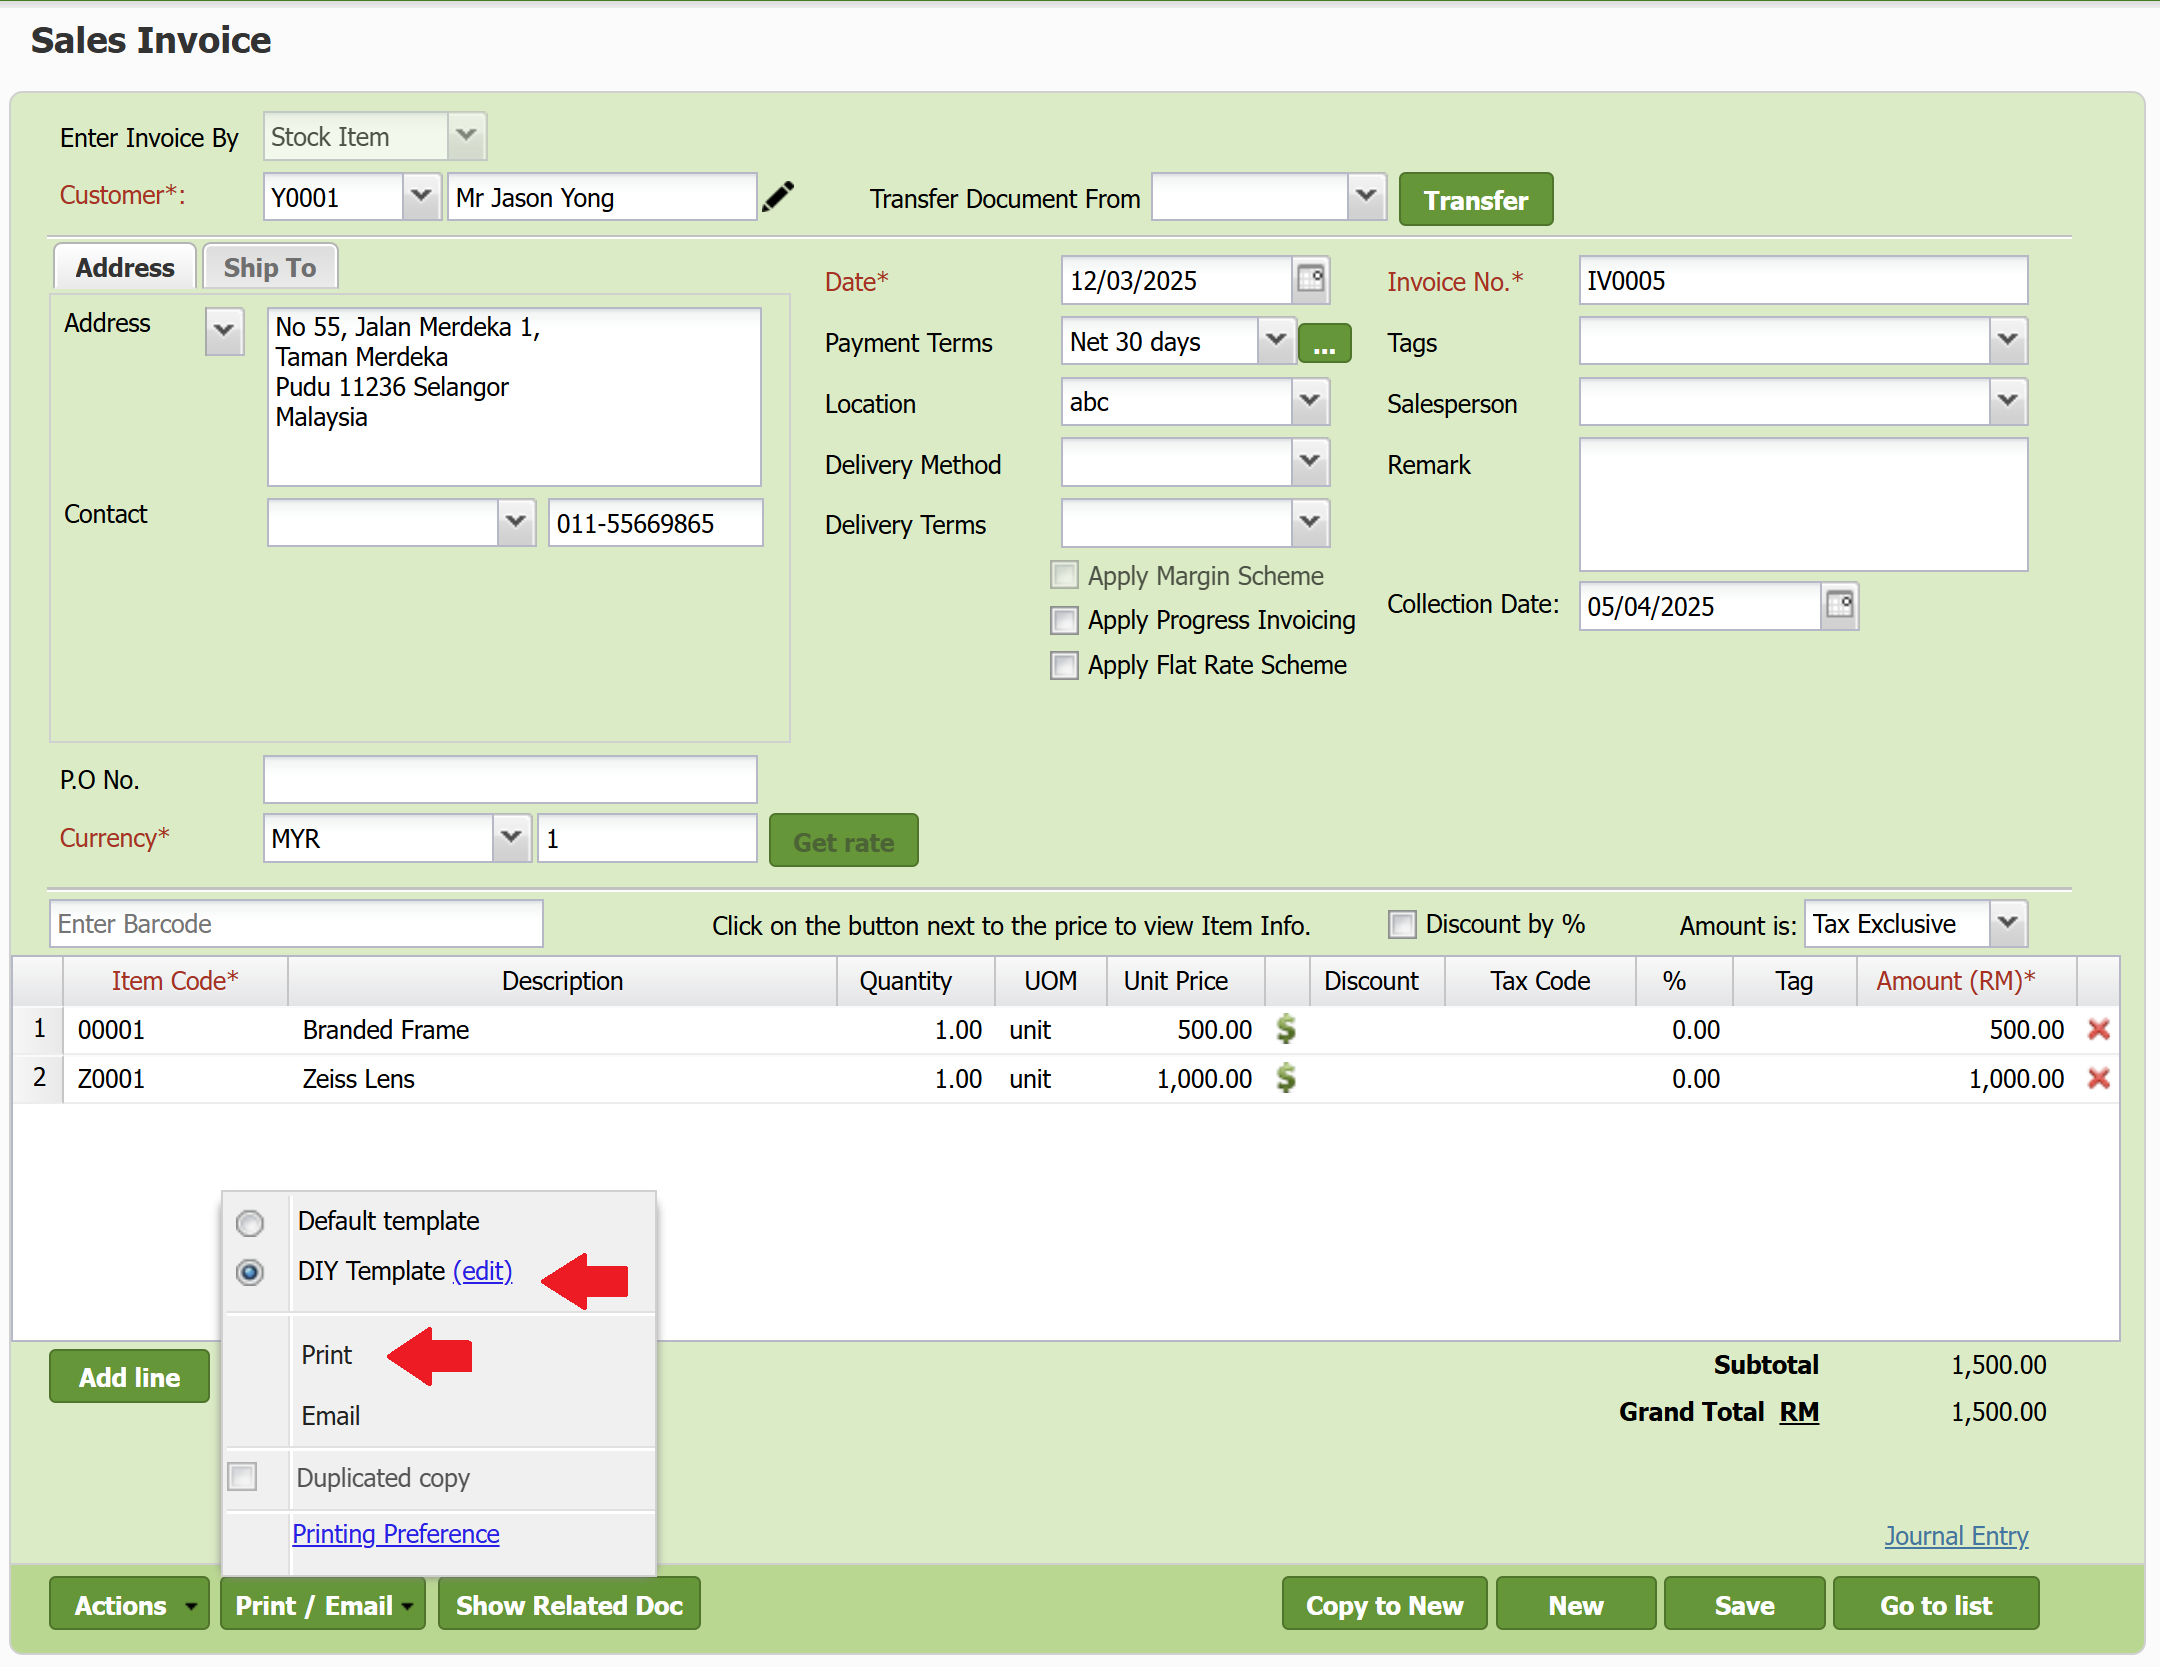Viewport: 2160px width, 1667px height.
Task: Open the Printing Preference link
Action: click(396, 1534)
